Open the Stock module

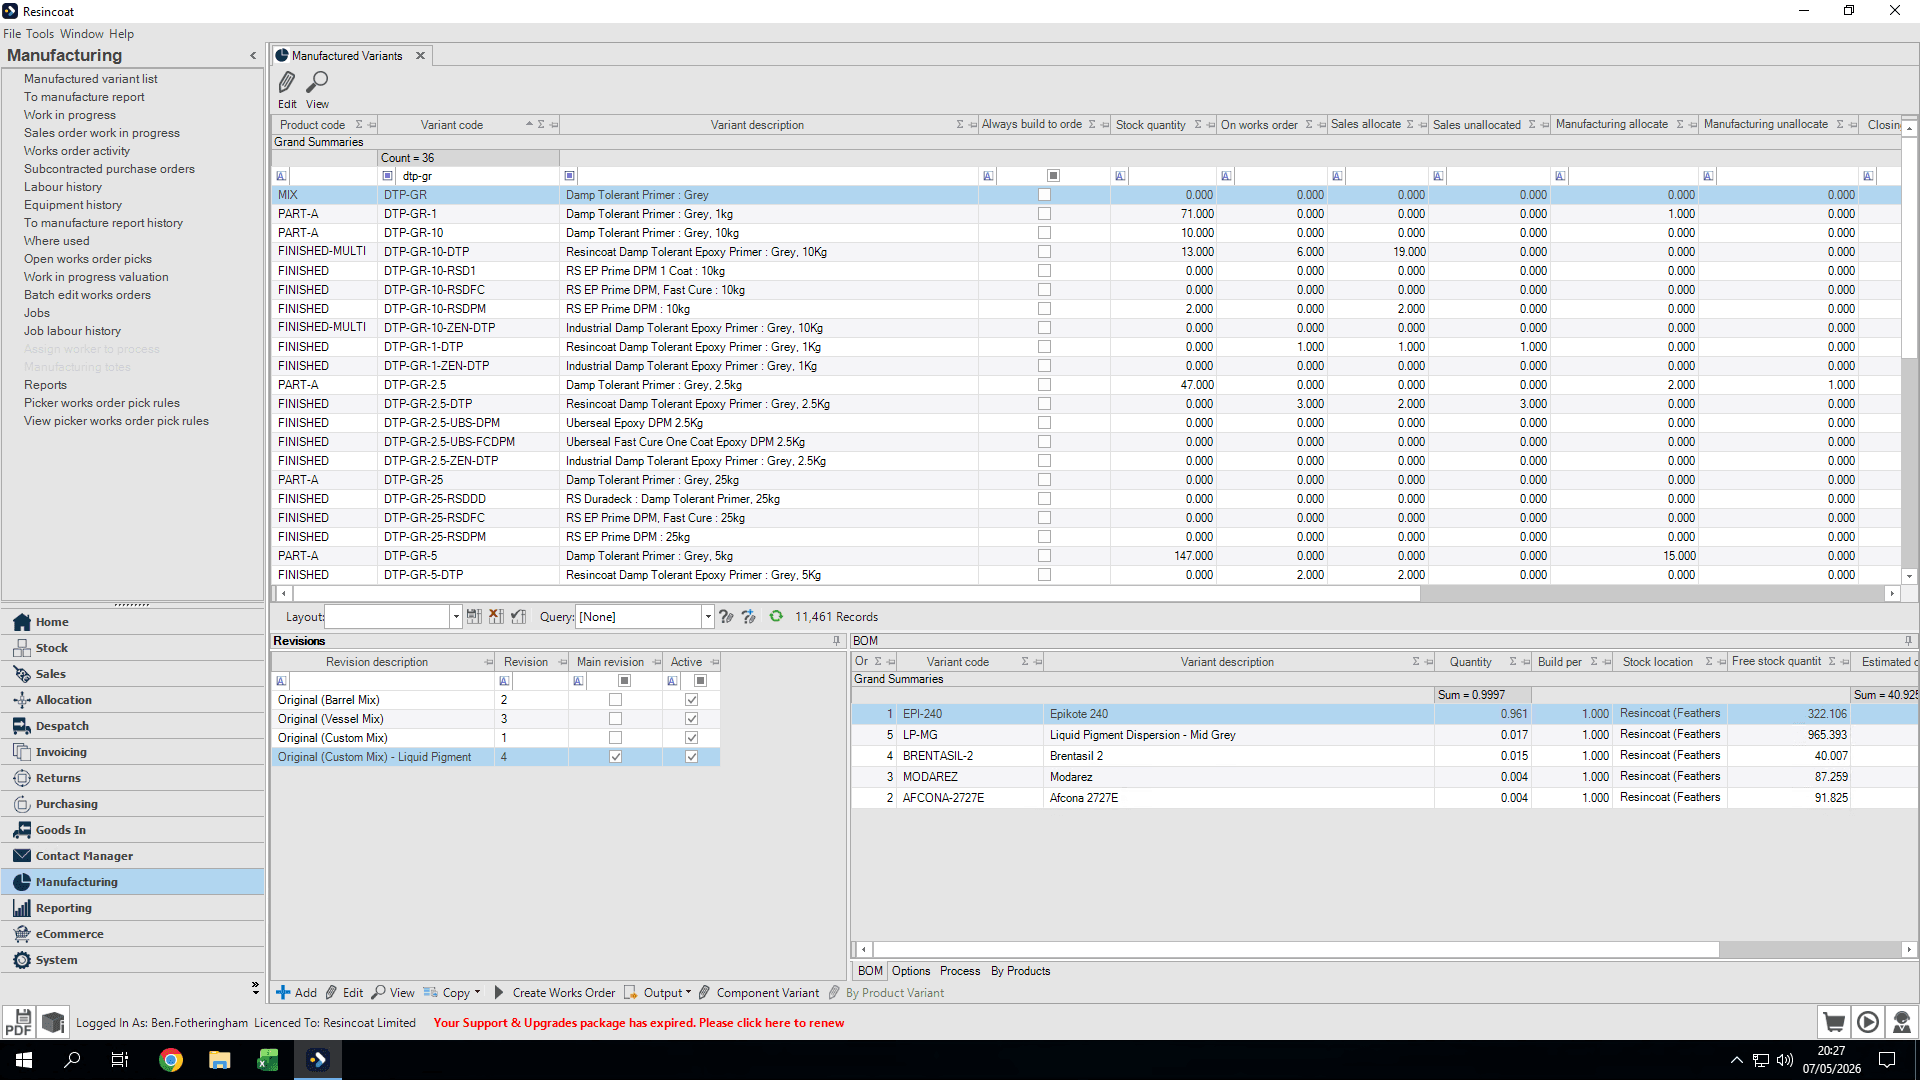point(132,648)
